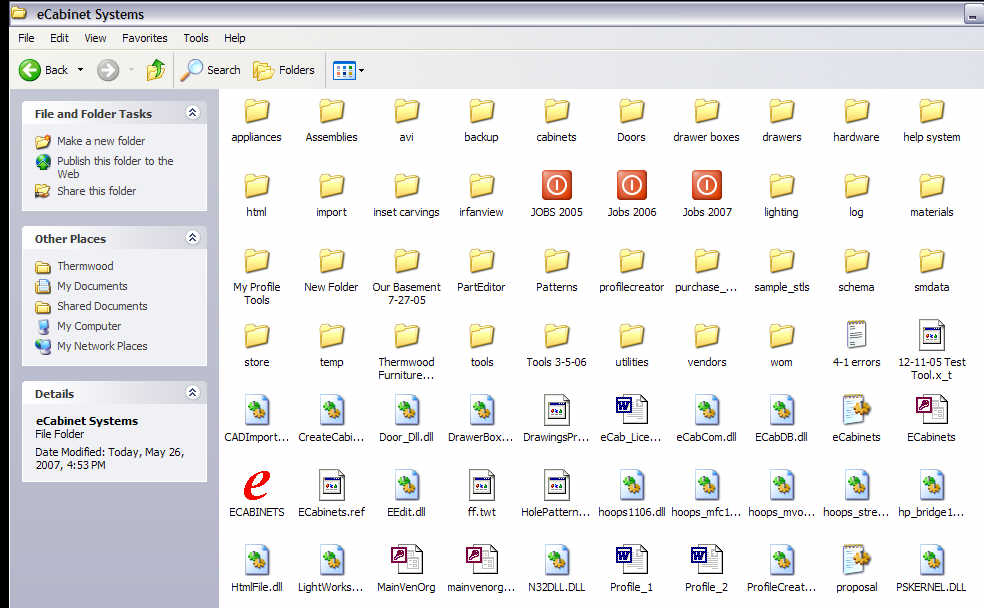Open the Back history dropdown arrow

click(x=80, y=70)
